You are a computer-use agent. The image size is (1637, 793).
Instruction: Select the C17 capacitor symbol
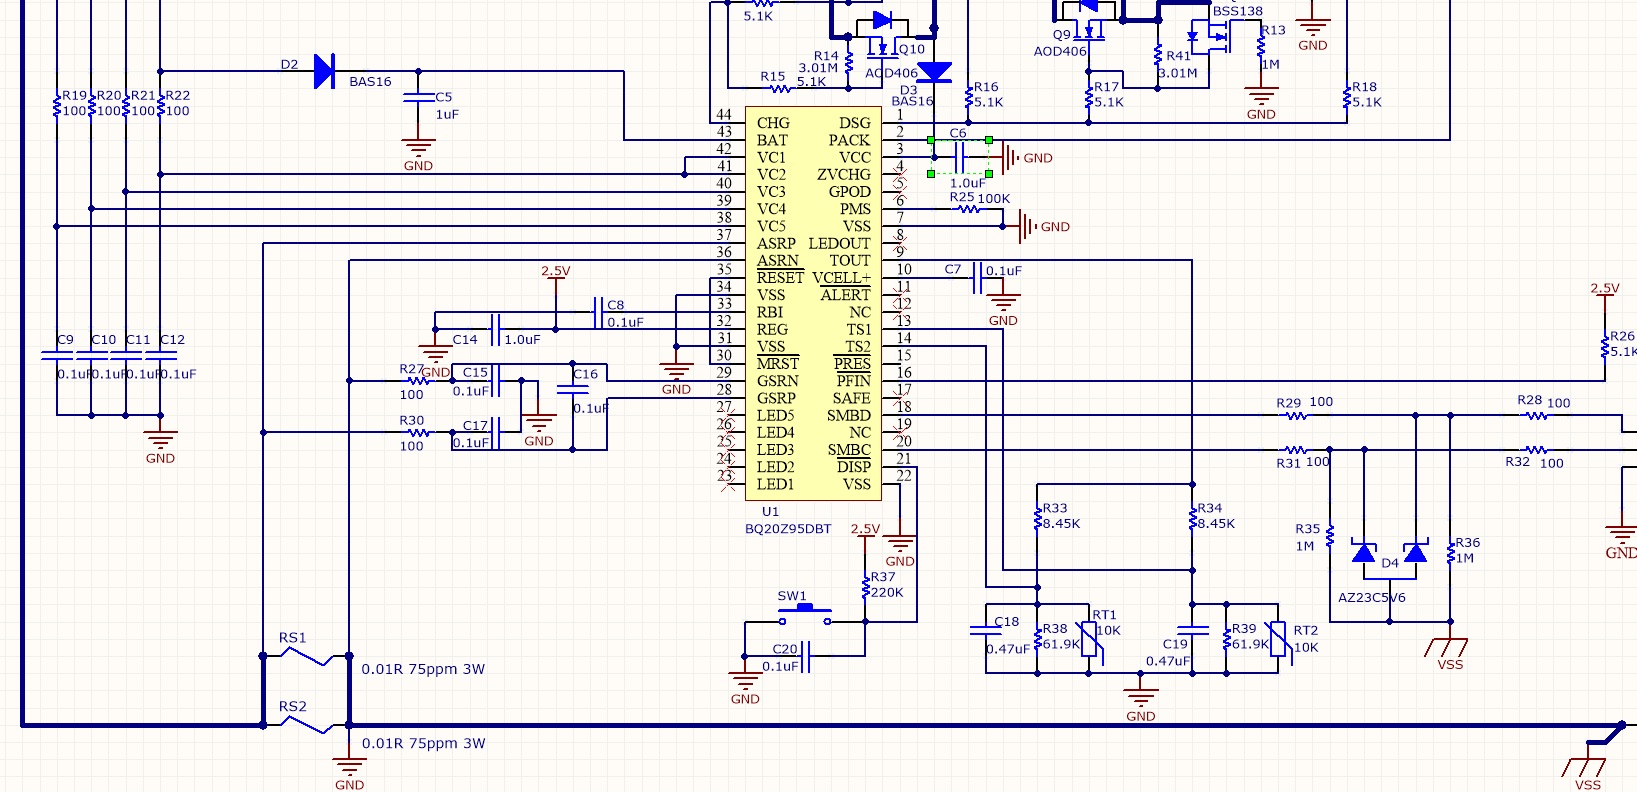(x=496, y=433)
